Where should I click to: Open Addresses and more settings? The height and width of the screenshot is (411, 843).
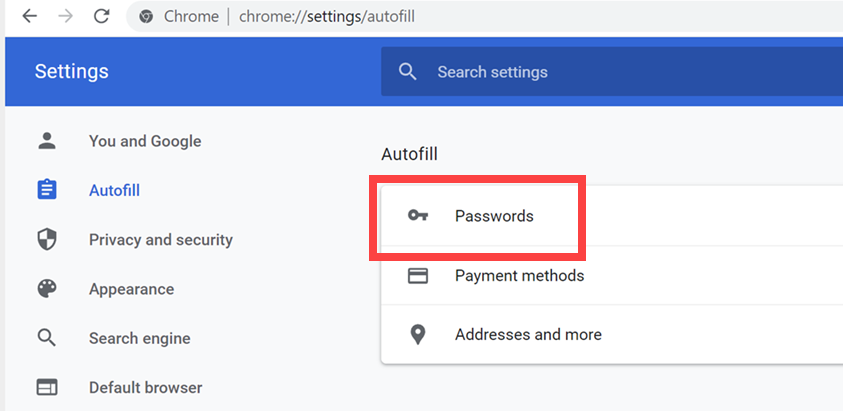(528, 335)
